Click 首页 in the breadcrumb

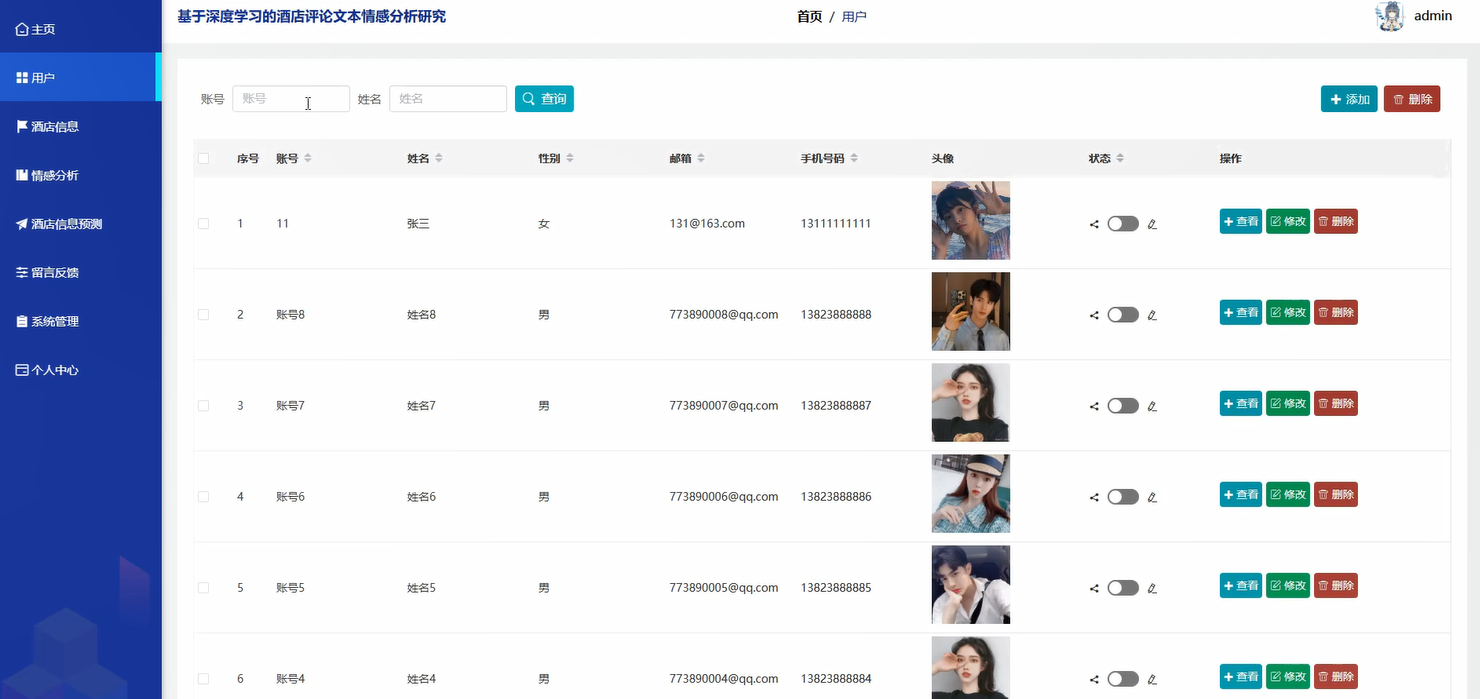click(x=809, y=17)
